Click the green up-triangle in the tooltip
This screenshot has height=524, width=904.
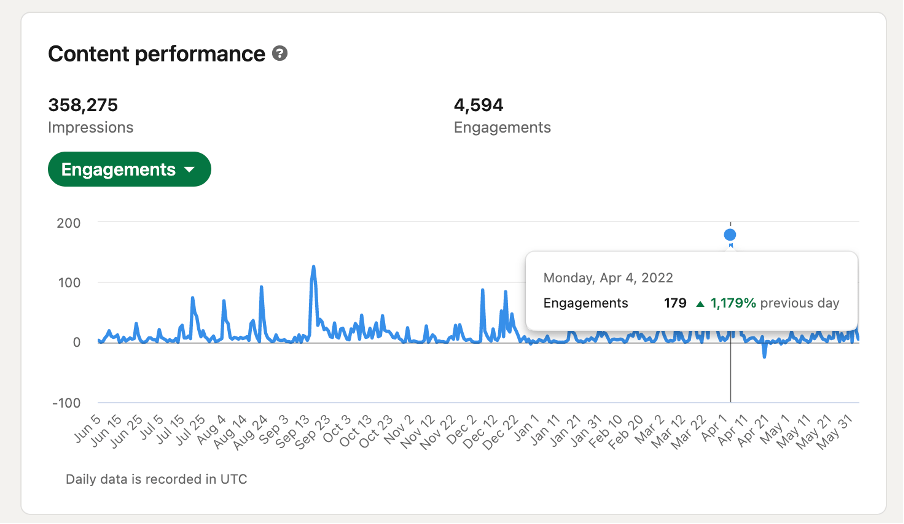pyautogui.click(x=700, y=304)
